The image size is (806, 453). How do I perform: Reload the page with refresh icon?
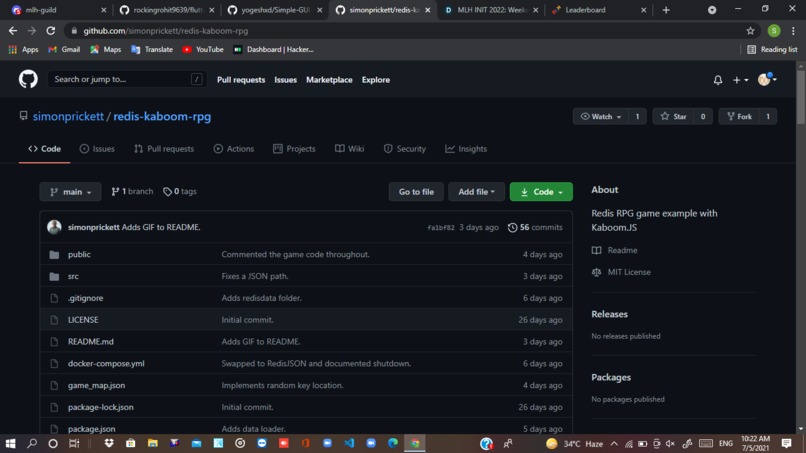50,31
